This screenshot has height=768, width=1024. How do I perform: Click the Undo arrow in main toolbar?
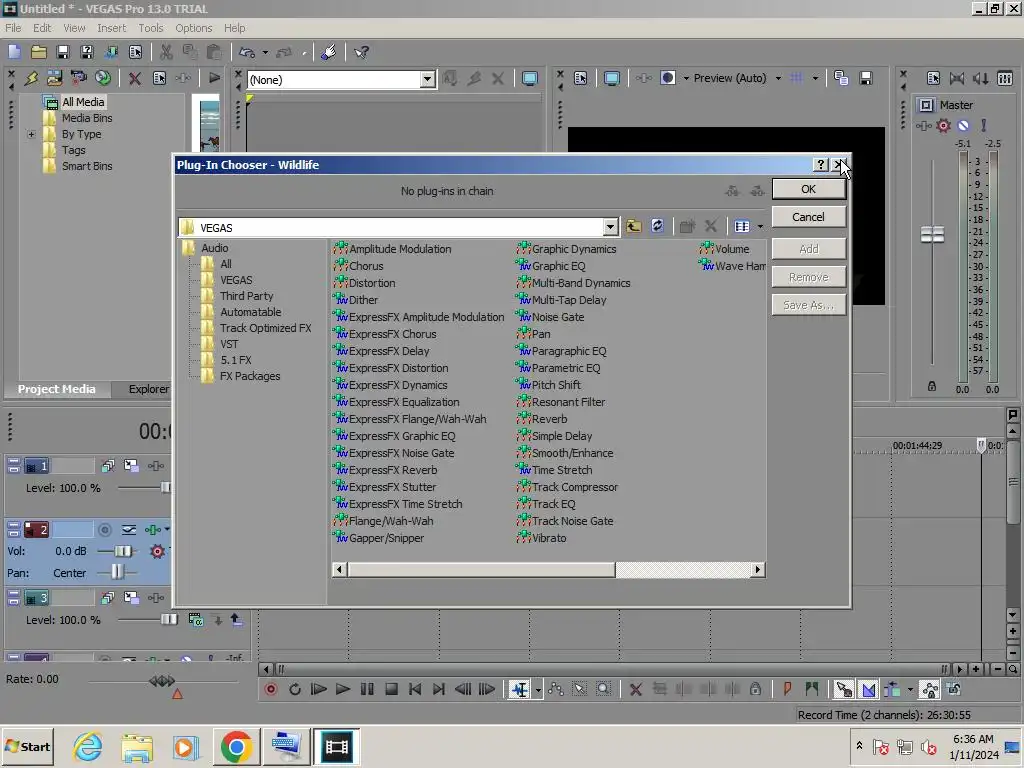click(246, 52)
